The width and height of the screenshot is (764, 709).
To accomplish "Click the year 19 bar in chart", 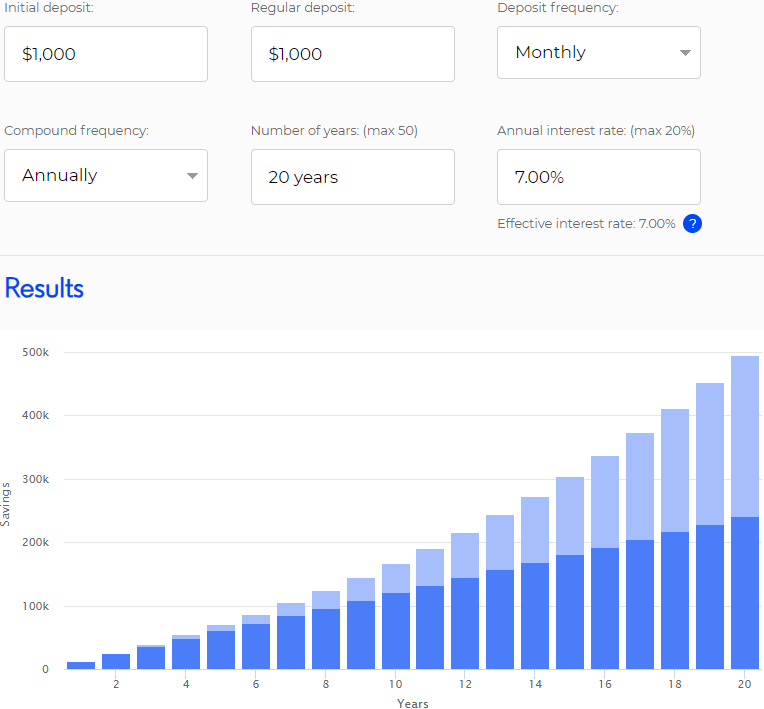I will point(710,526).
